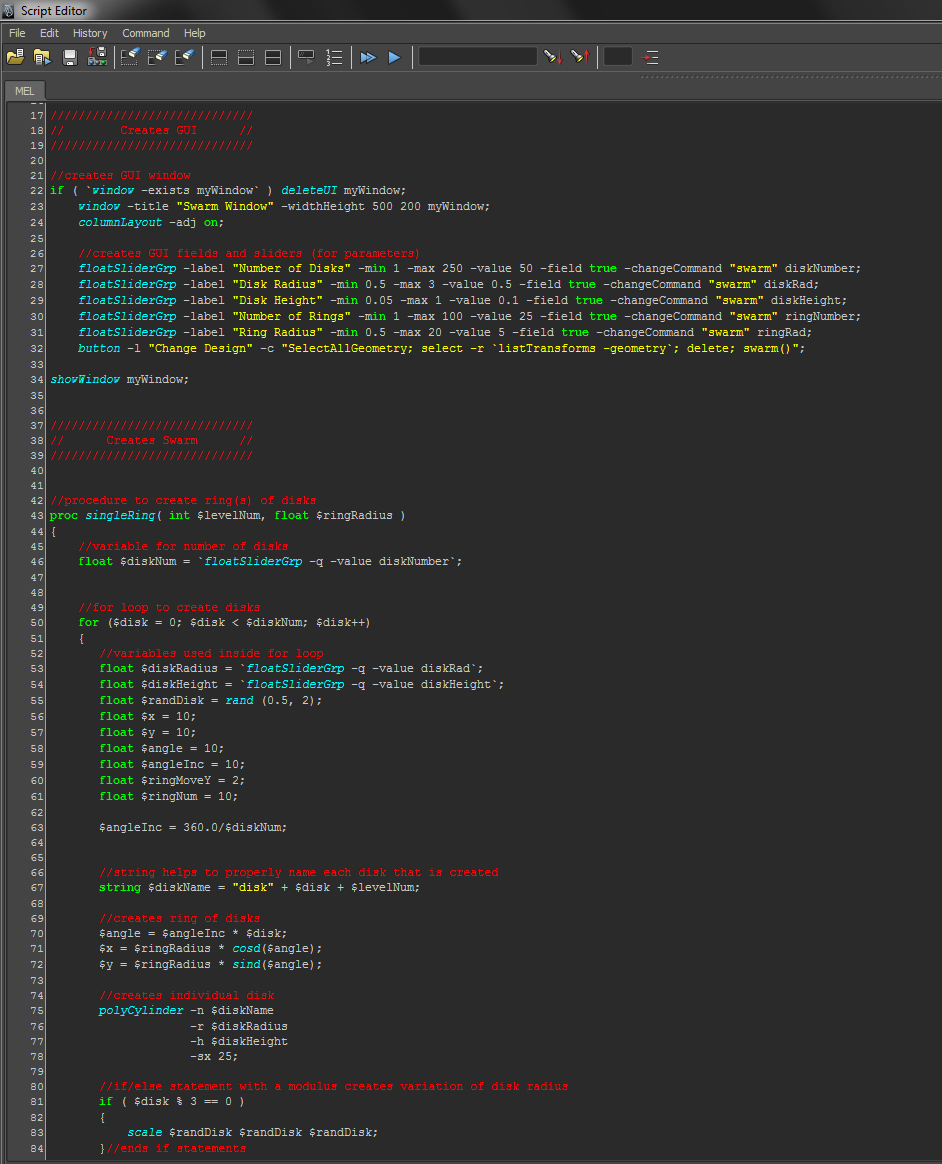Image resolution: width=942 pixels, height=1164 pixels.
Task: Select the search-up flashlight icon
Action: (x=578, y=57)
